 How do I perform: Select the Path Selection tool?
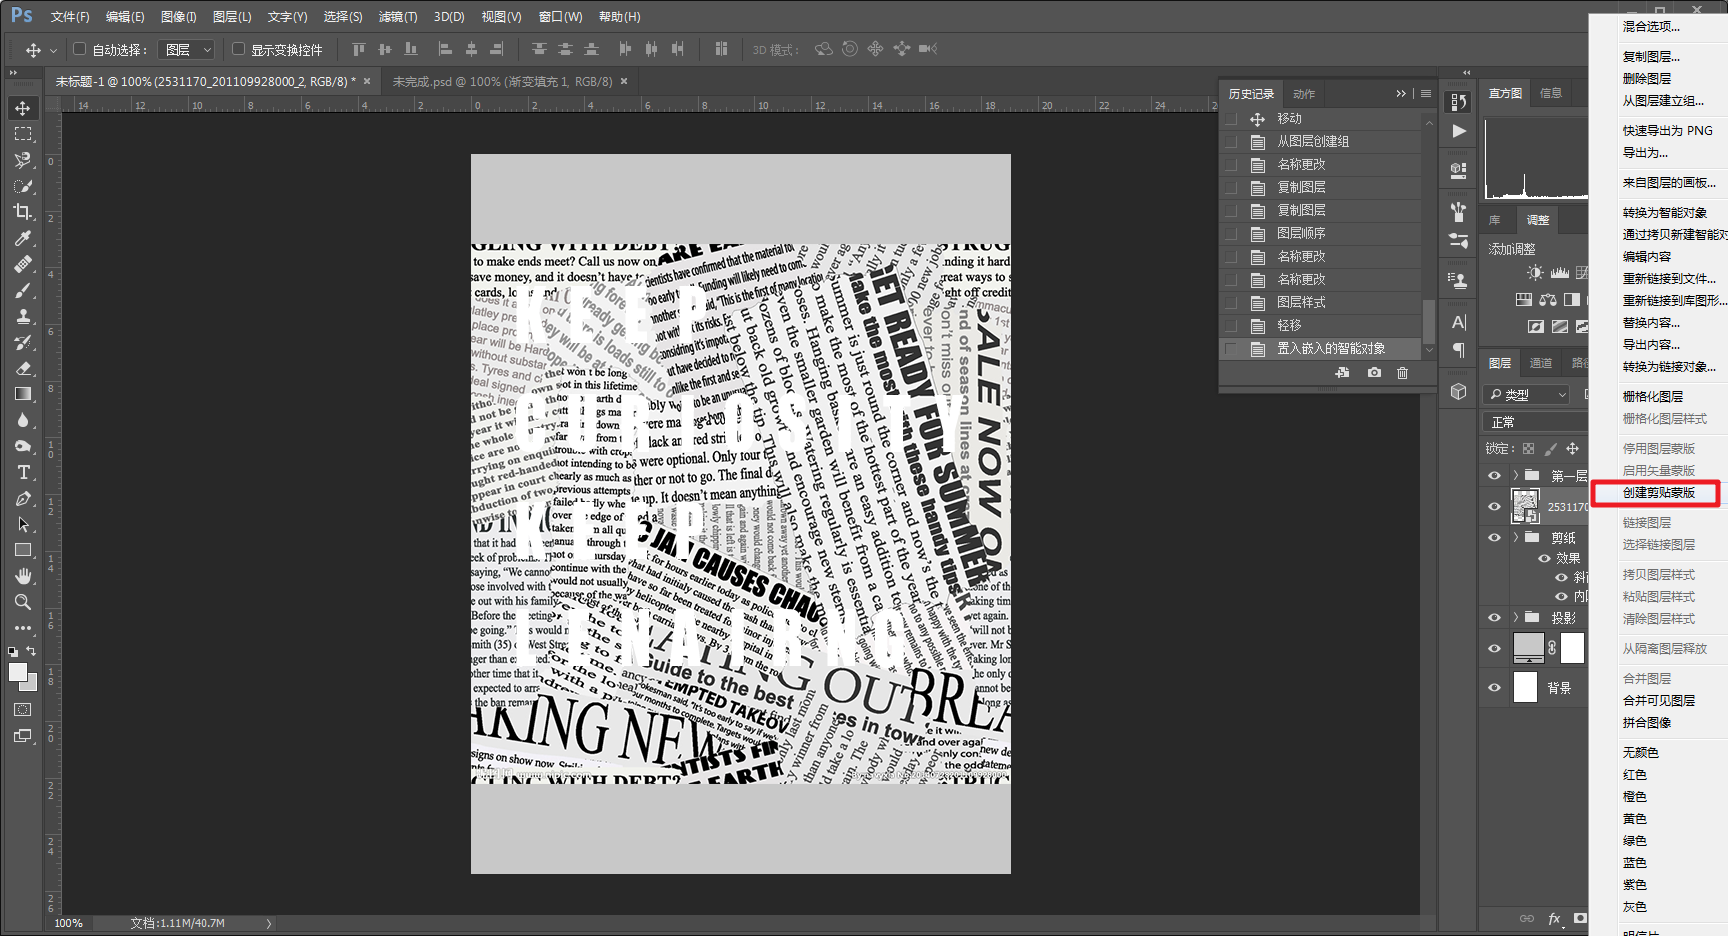click(x=22, y=524)
